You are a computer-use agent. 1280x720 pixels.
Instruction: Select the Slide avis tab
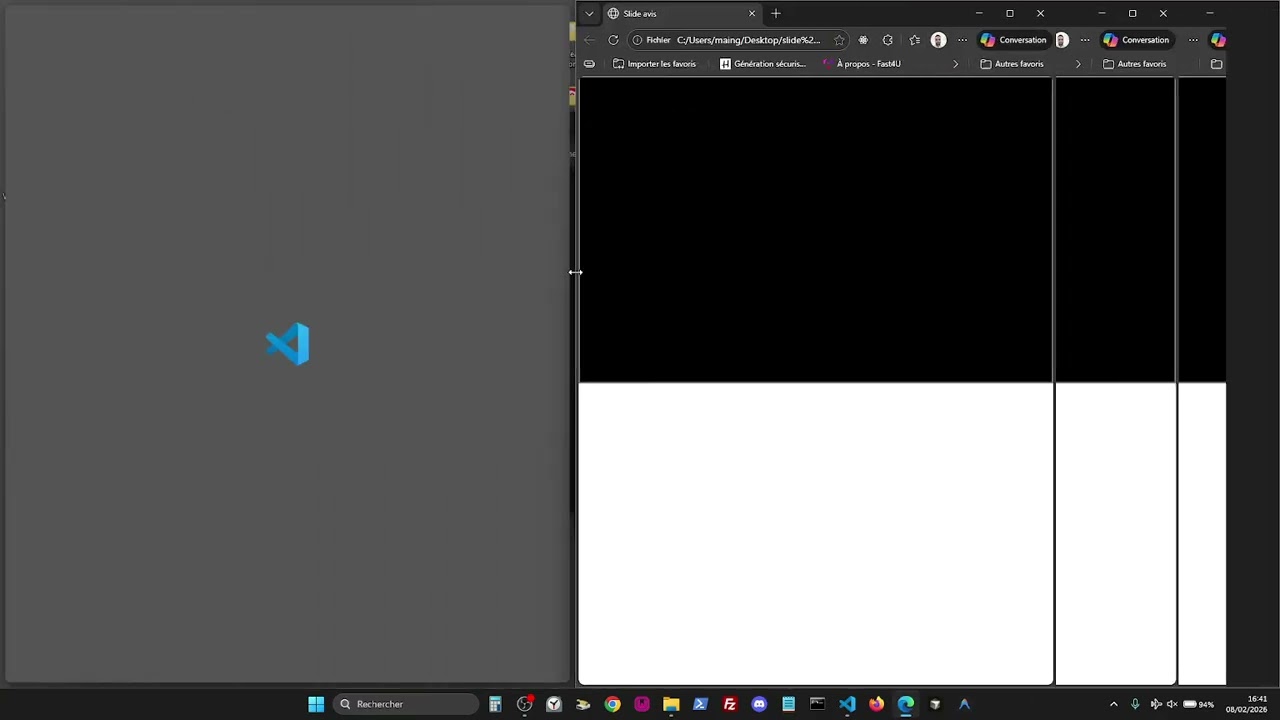coord(683,14)
